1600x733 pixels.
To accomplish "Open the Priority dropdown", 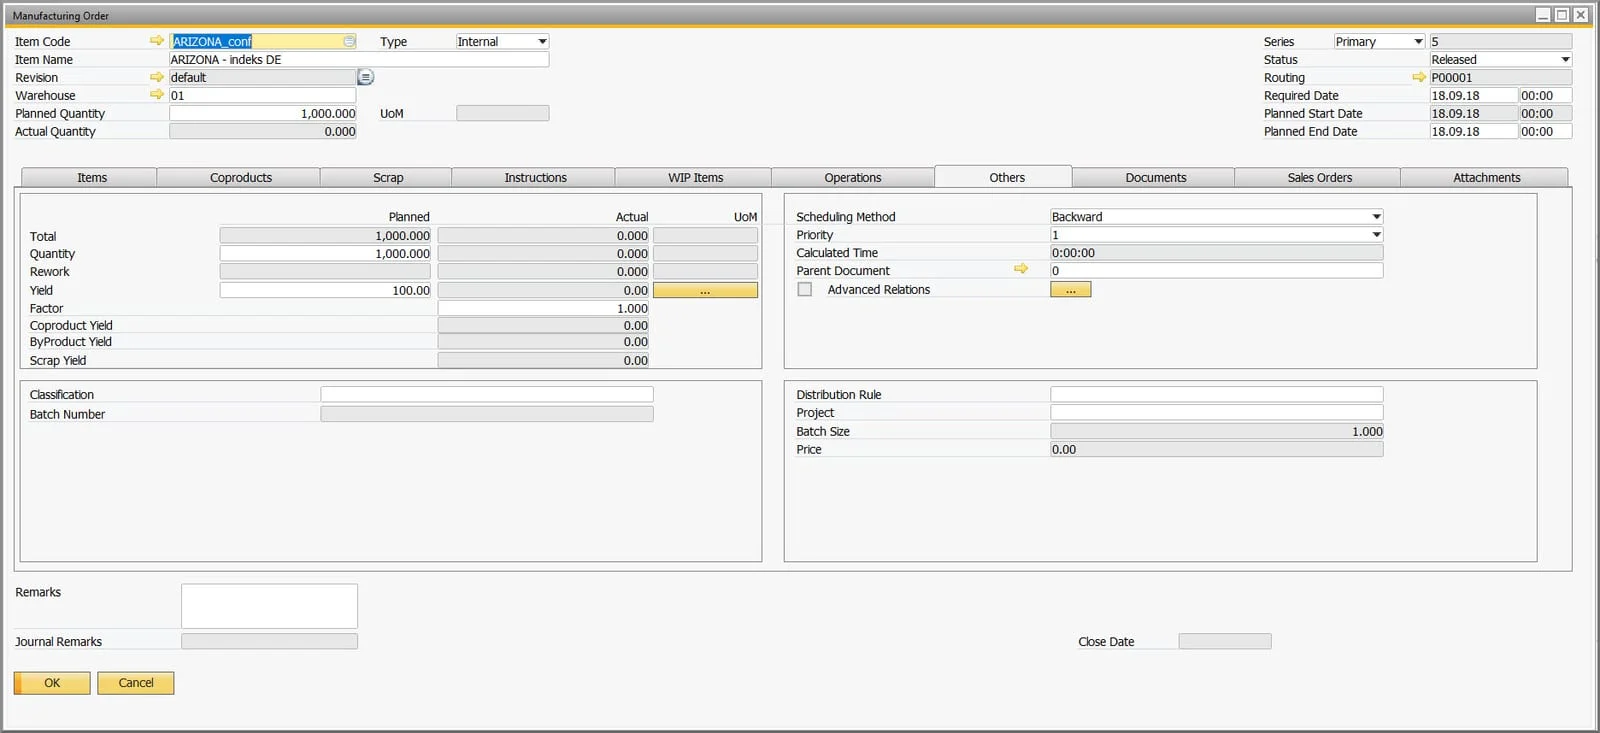I will pos(1216,234).
